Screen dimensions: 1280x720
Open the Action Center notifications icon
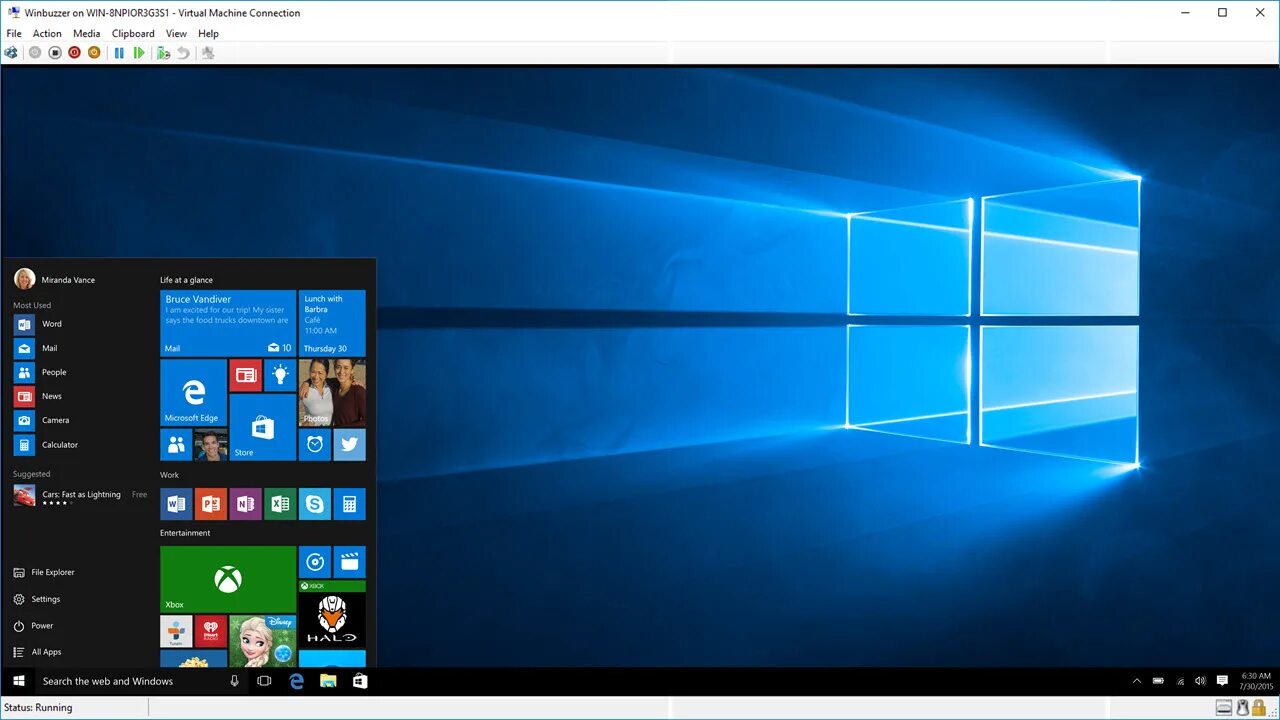(x=1222, y=681)
